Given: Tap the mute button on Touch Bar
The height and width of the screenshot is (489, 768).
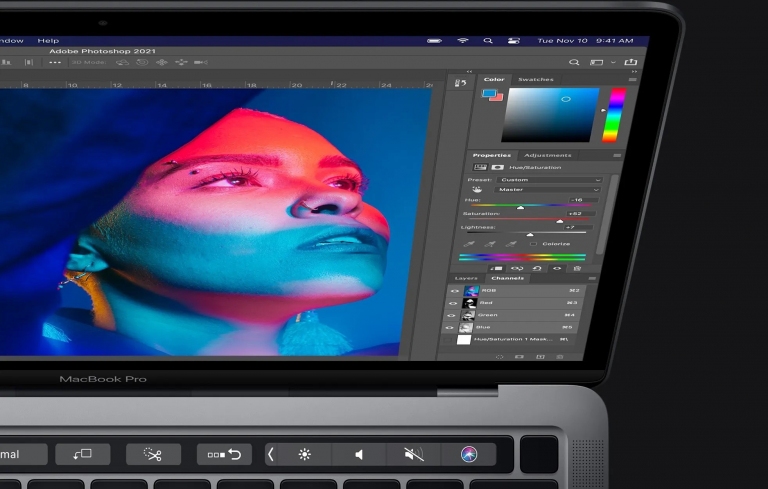Looking at the screenshot, I should tap(414, 455).
